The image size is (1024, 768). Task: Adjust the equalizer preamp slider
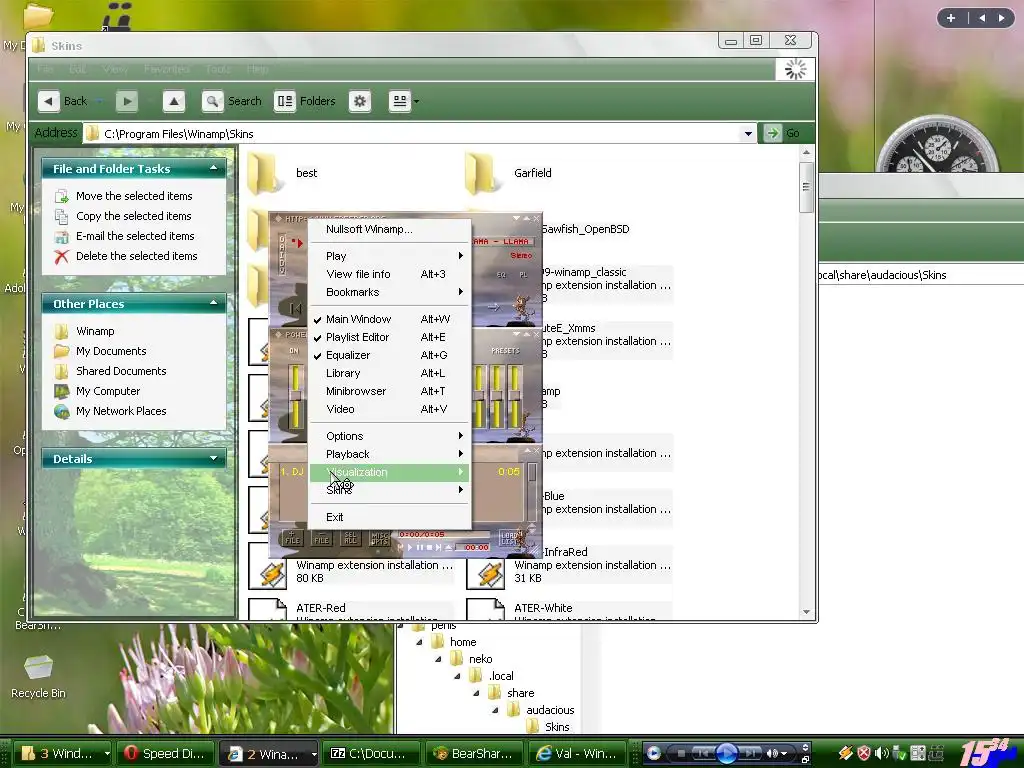click(x=295, y=396)
